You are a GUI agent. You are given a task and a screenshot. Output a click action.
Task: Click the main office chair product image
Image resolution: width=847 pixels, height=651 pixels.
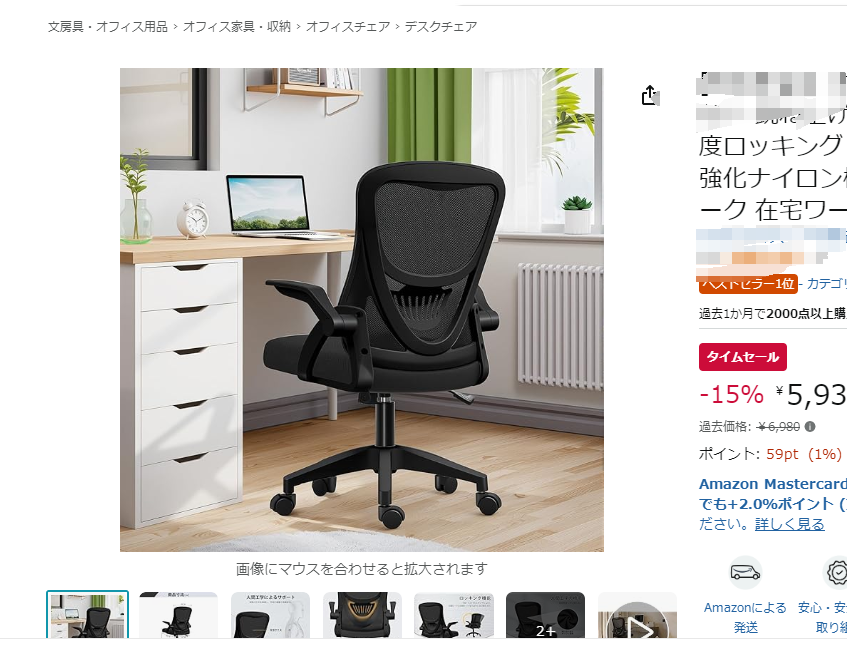coord(361,310)
